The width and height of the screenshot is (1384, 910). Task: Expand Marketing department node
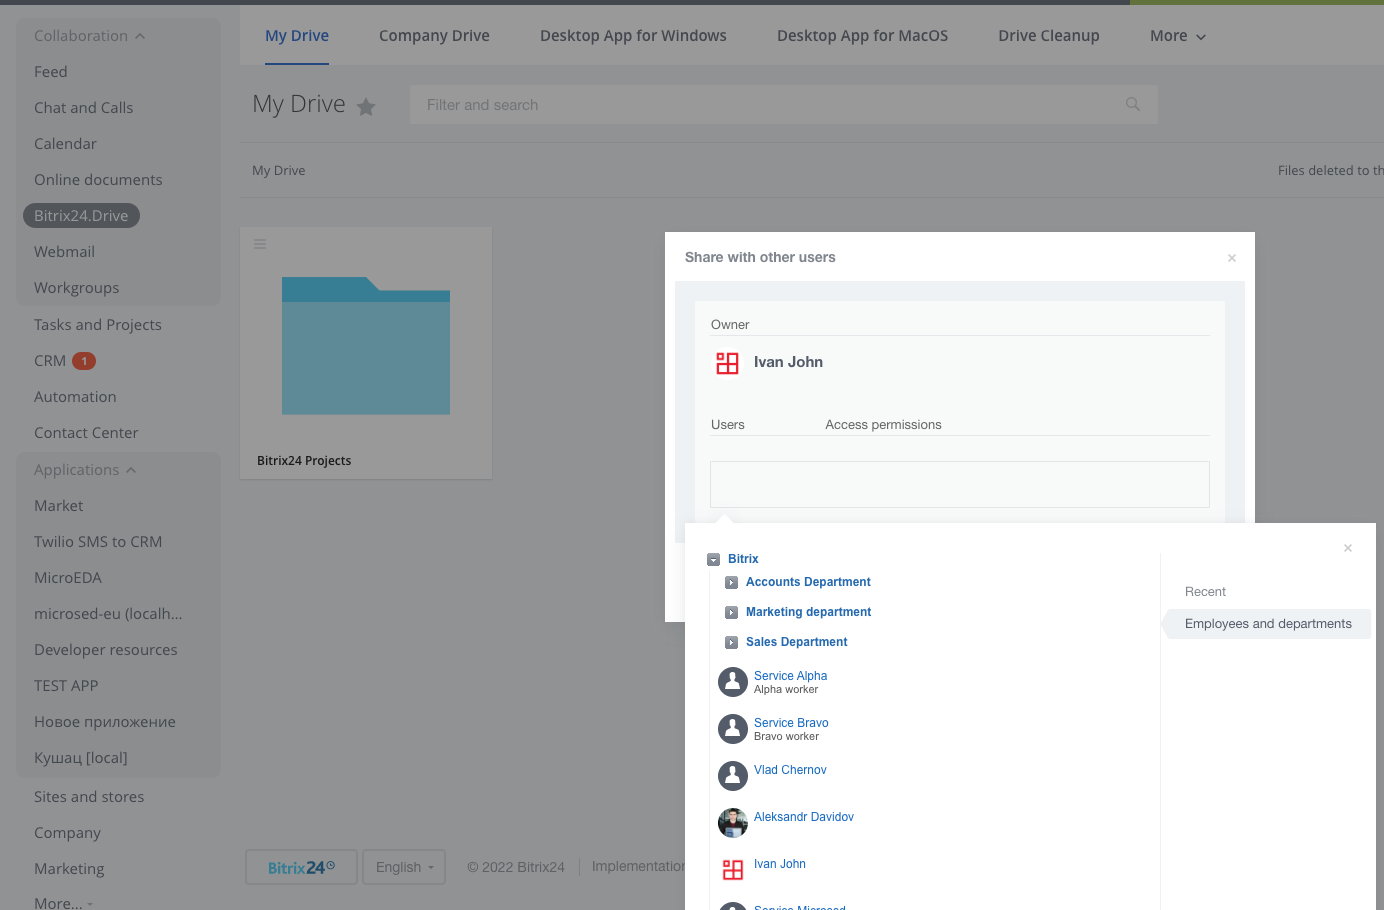(731, 613)
